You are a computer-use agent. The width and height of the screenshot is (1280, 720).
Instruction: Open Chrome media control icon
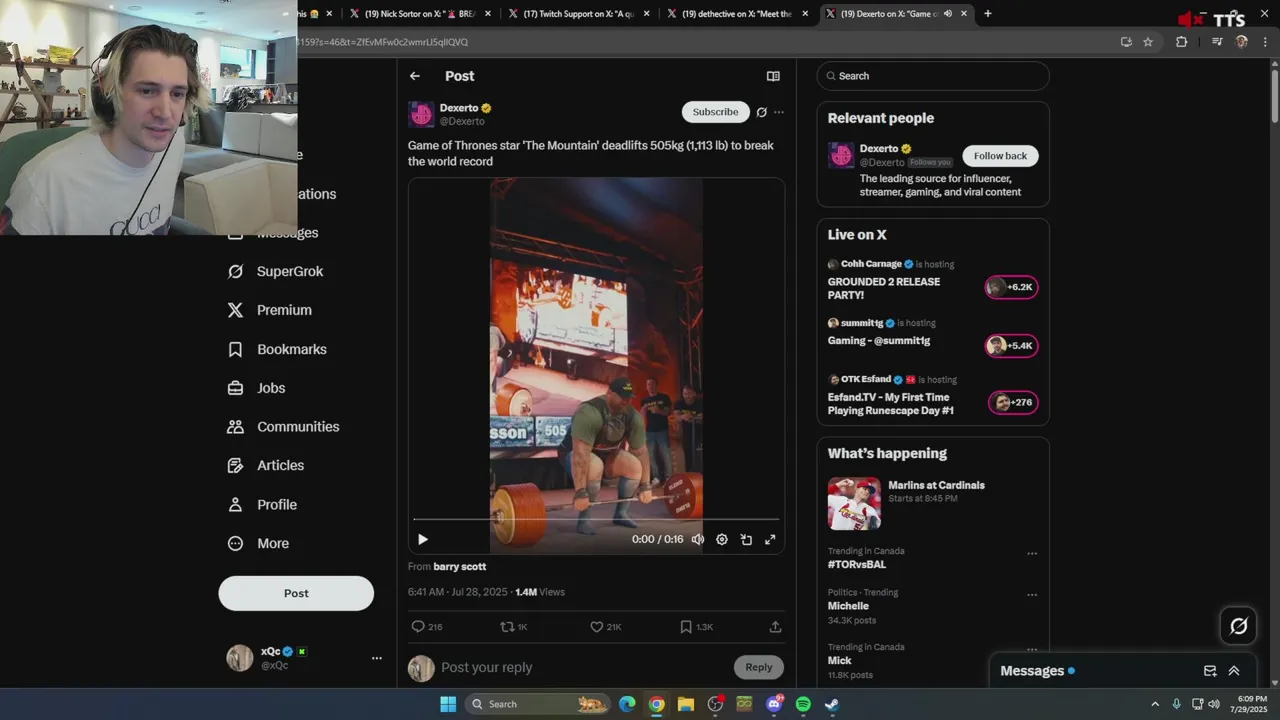[1217, 42]
